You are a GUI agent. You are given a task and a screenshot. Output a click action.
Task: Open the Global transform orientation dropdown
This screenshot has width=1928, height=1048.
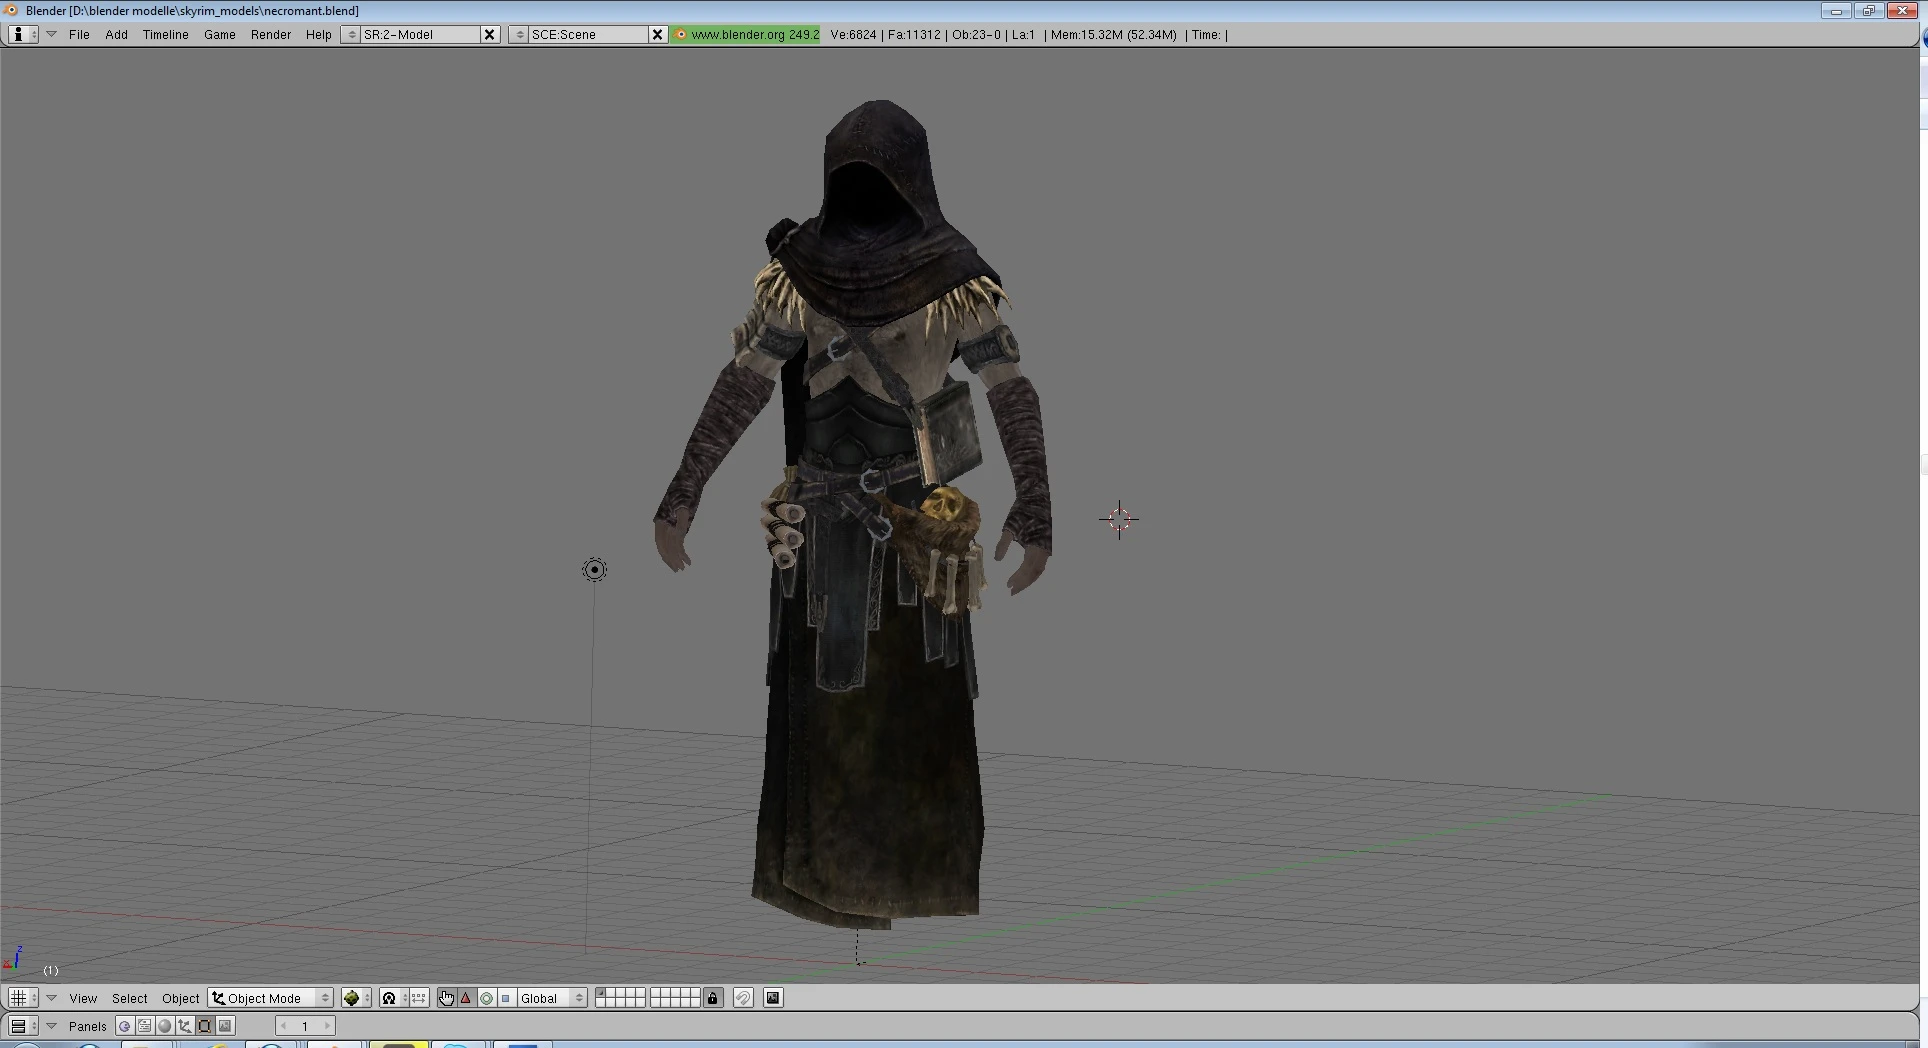coord(551,998)
